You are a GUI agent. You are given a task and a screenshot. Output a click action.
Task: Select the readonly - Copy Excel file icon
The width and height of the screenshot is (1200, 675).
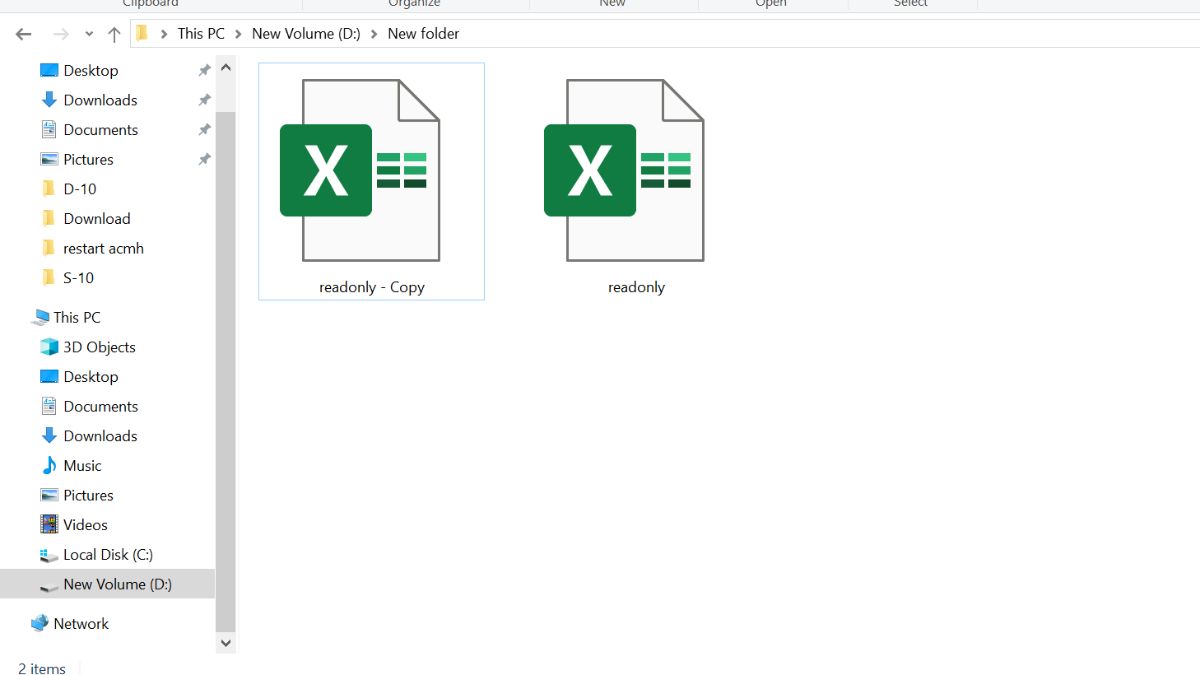coord(359,170)
